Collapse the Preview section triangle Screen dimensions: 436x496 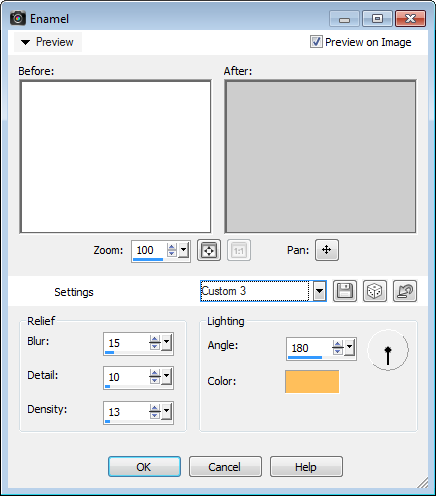tap(25, 42)
